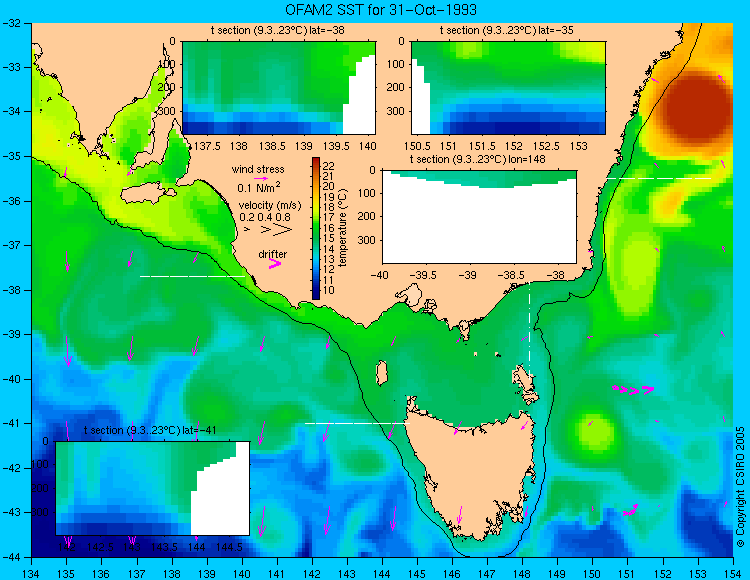This screenshot has height=580, width=750.
Task: Click the 't section (9.3..23°C) lat=-35' heading
Action: [507, 31]
